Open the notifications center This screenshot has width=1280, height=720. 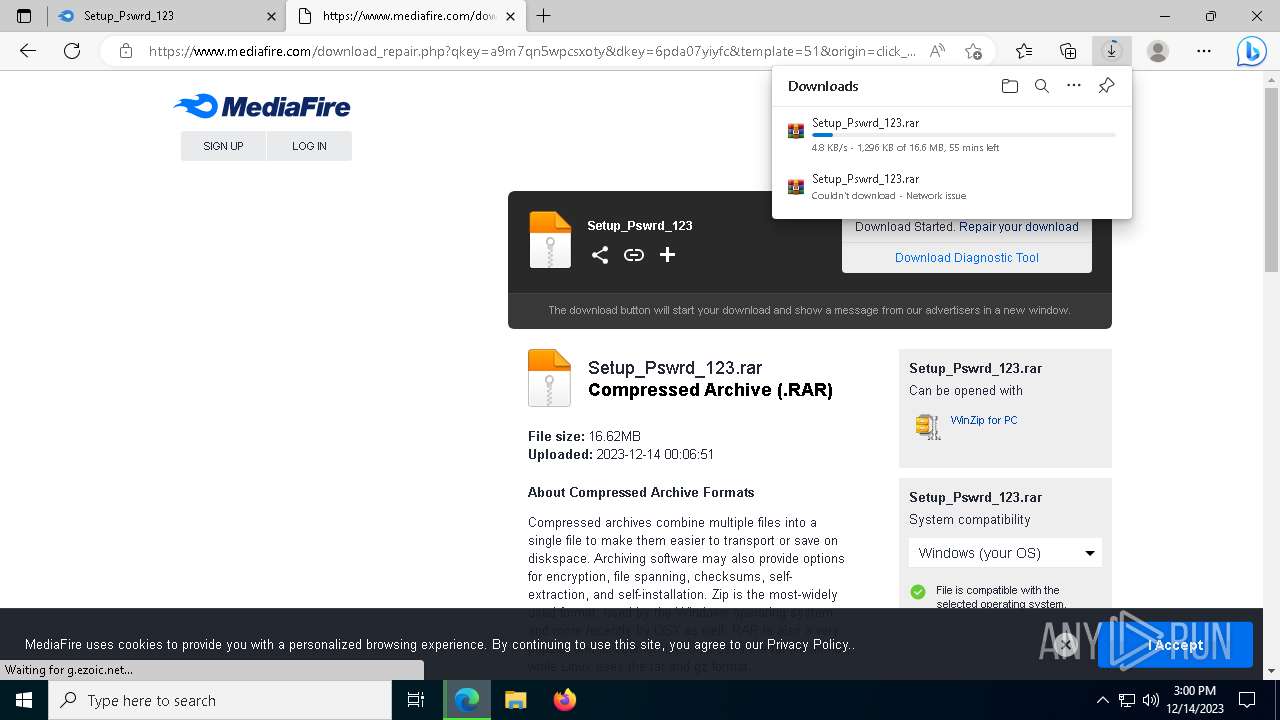pyautogui.click(x=1247, y=700)
